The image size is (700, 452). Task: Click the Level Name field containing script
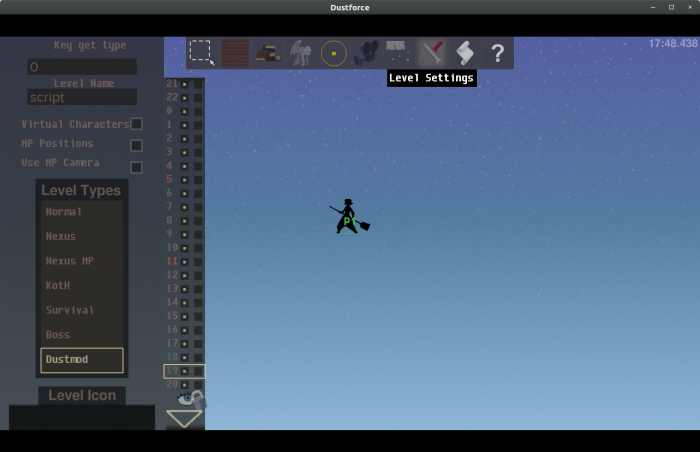click(x=82, y=97)
